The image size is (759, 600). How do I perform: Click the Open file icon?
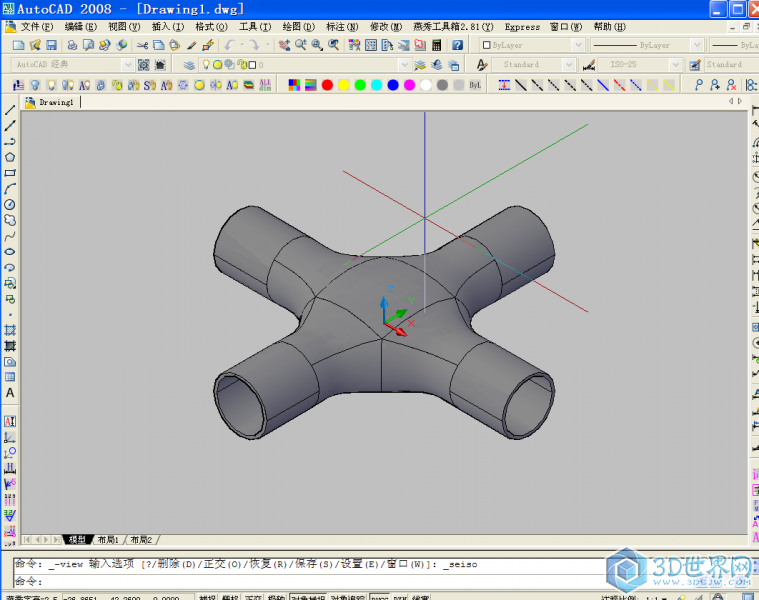click(x=35, y=45)
